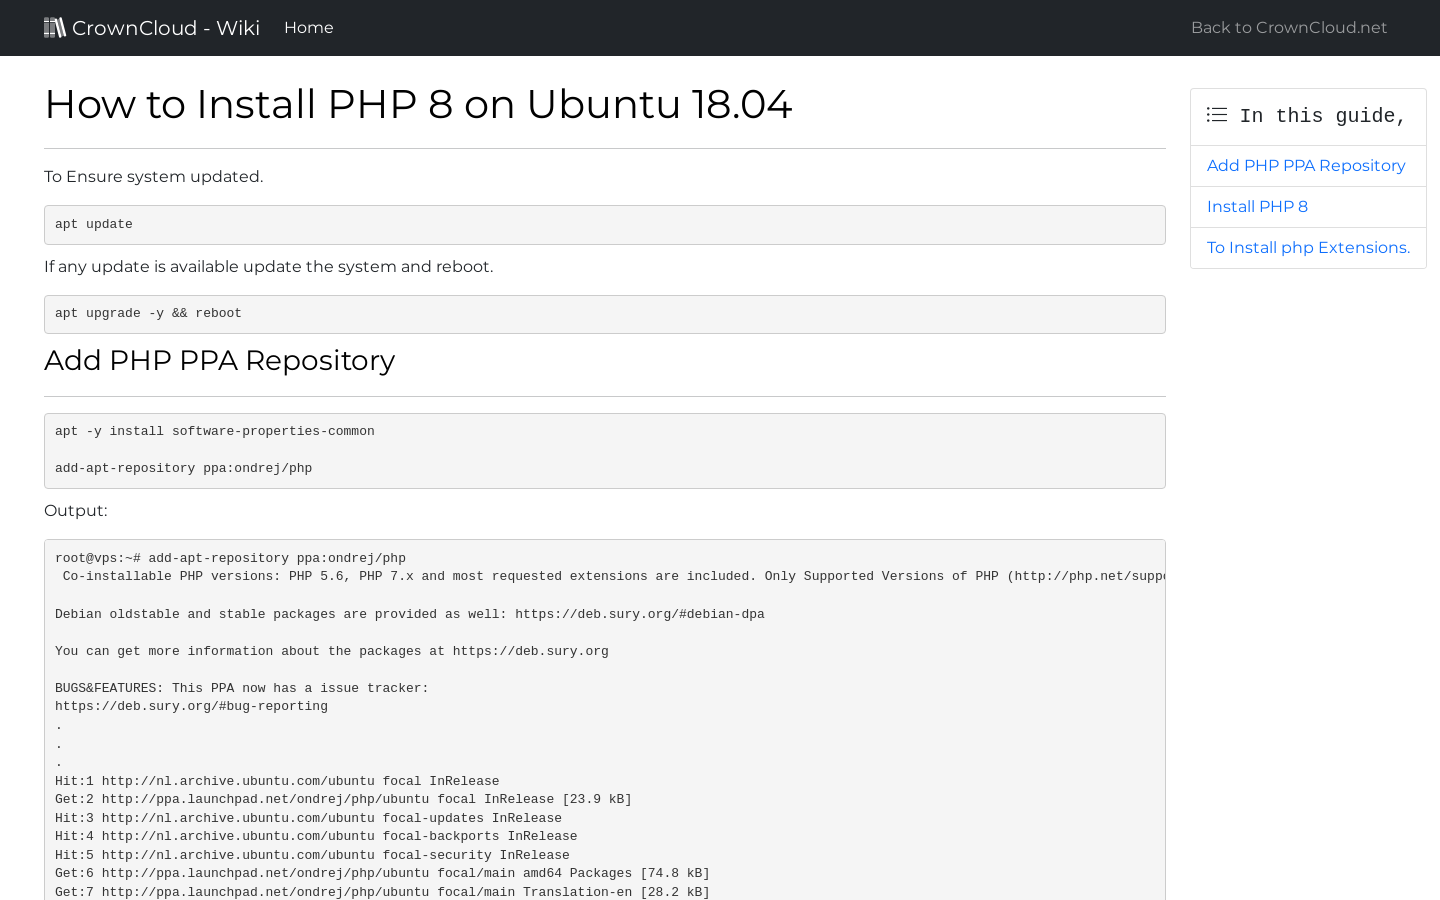This screenshot has height=900, width=1440.
Task: Click the 'root@vps:~#' prompt line in output
Action: click(230, 559)
